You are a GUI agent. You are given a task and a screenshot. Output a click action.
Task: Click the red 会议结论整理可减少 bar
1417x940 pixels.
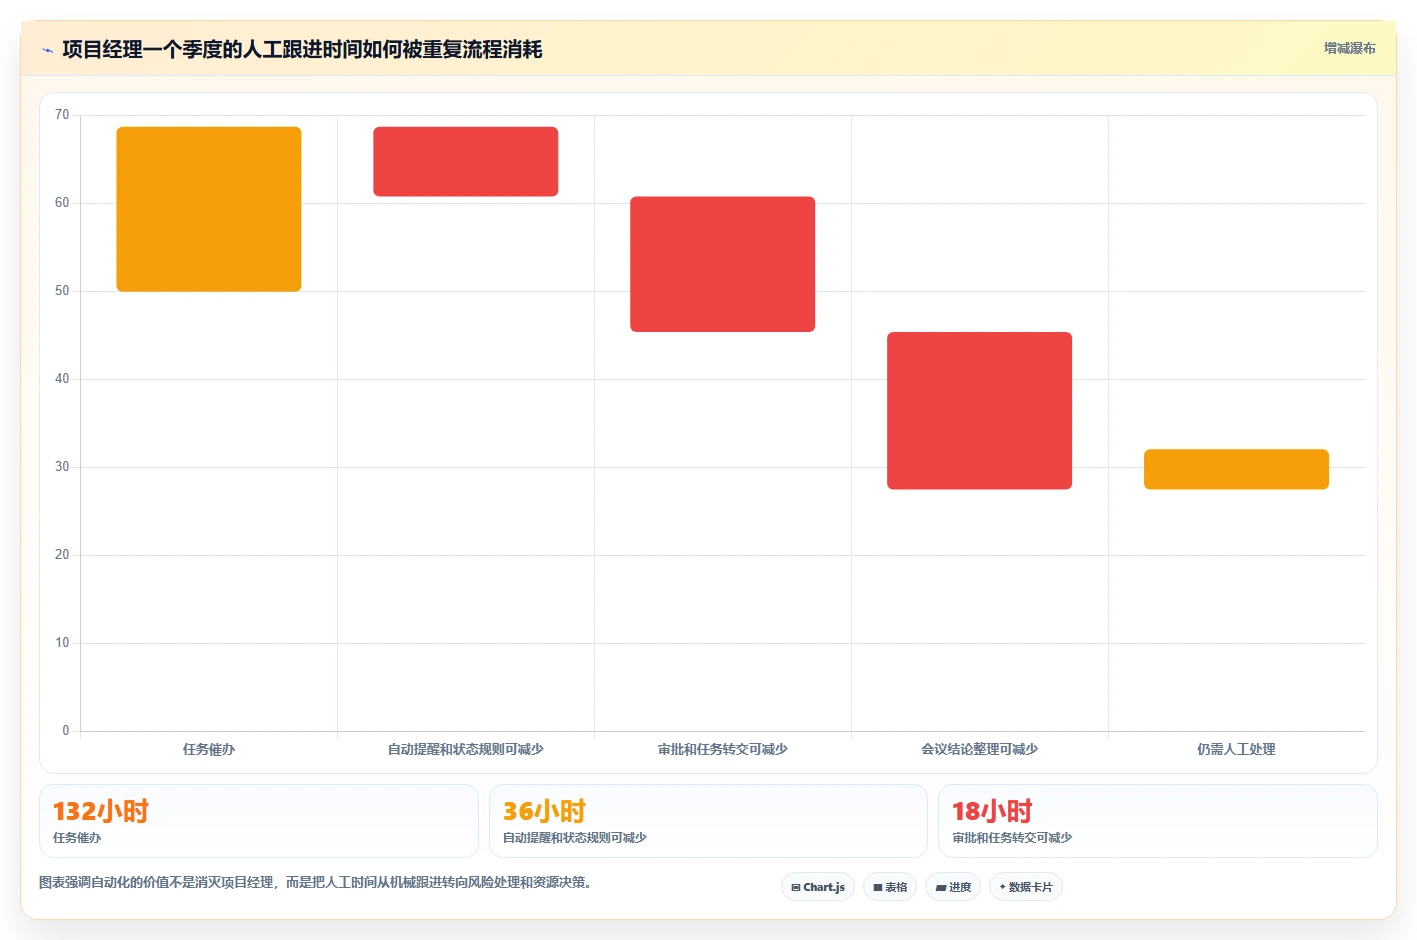(x=980, y=410)
